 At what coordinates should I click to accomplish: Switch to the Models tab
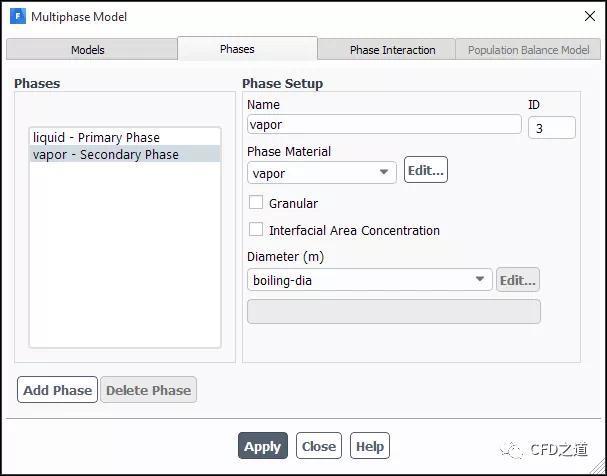tap(88, 50)
